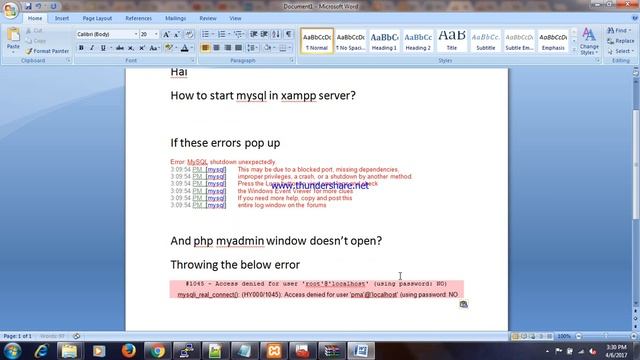
Task: Click the Paste clipboard icon
Action: tap(13, 35)
